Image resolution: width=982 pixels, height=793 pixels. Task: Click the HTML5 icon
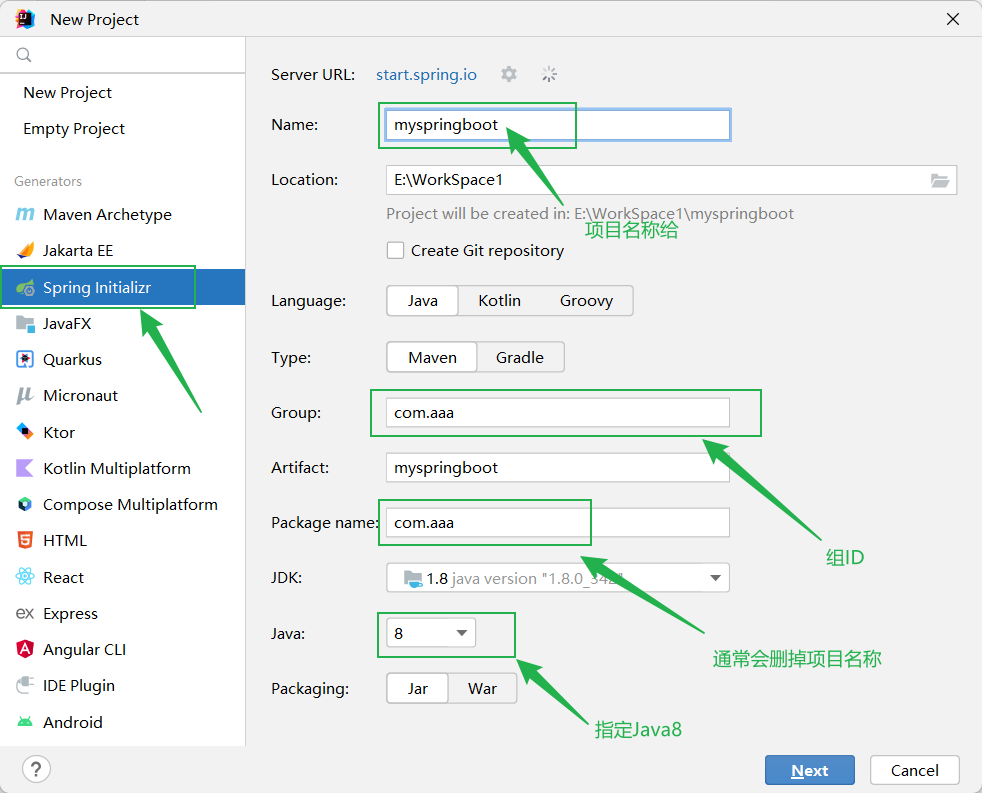(x=25, y=540)
